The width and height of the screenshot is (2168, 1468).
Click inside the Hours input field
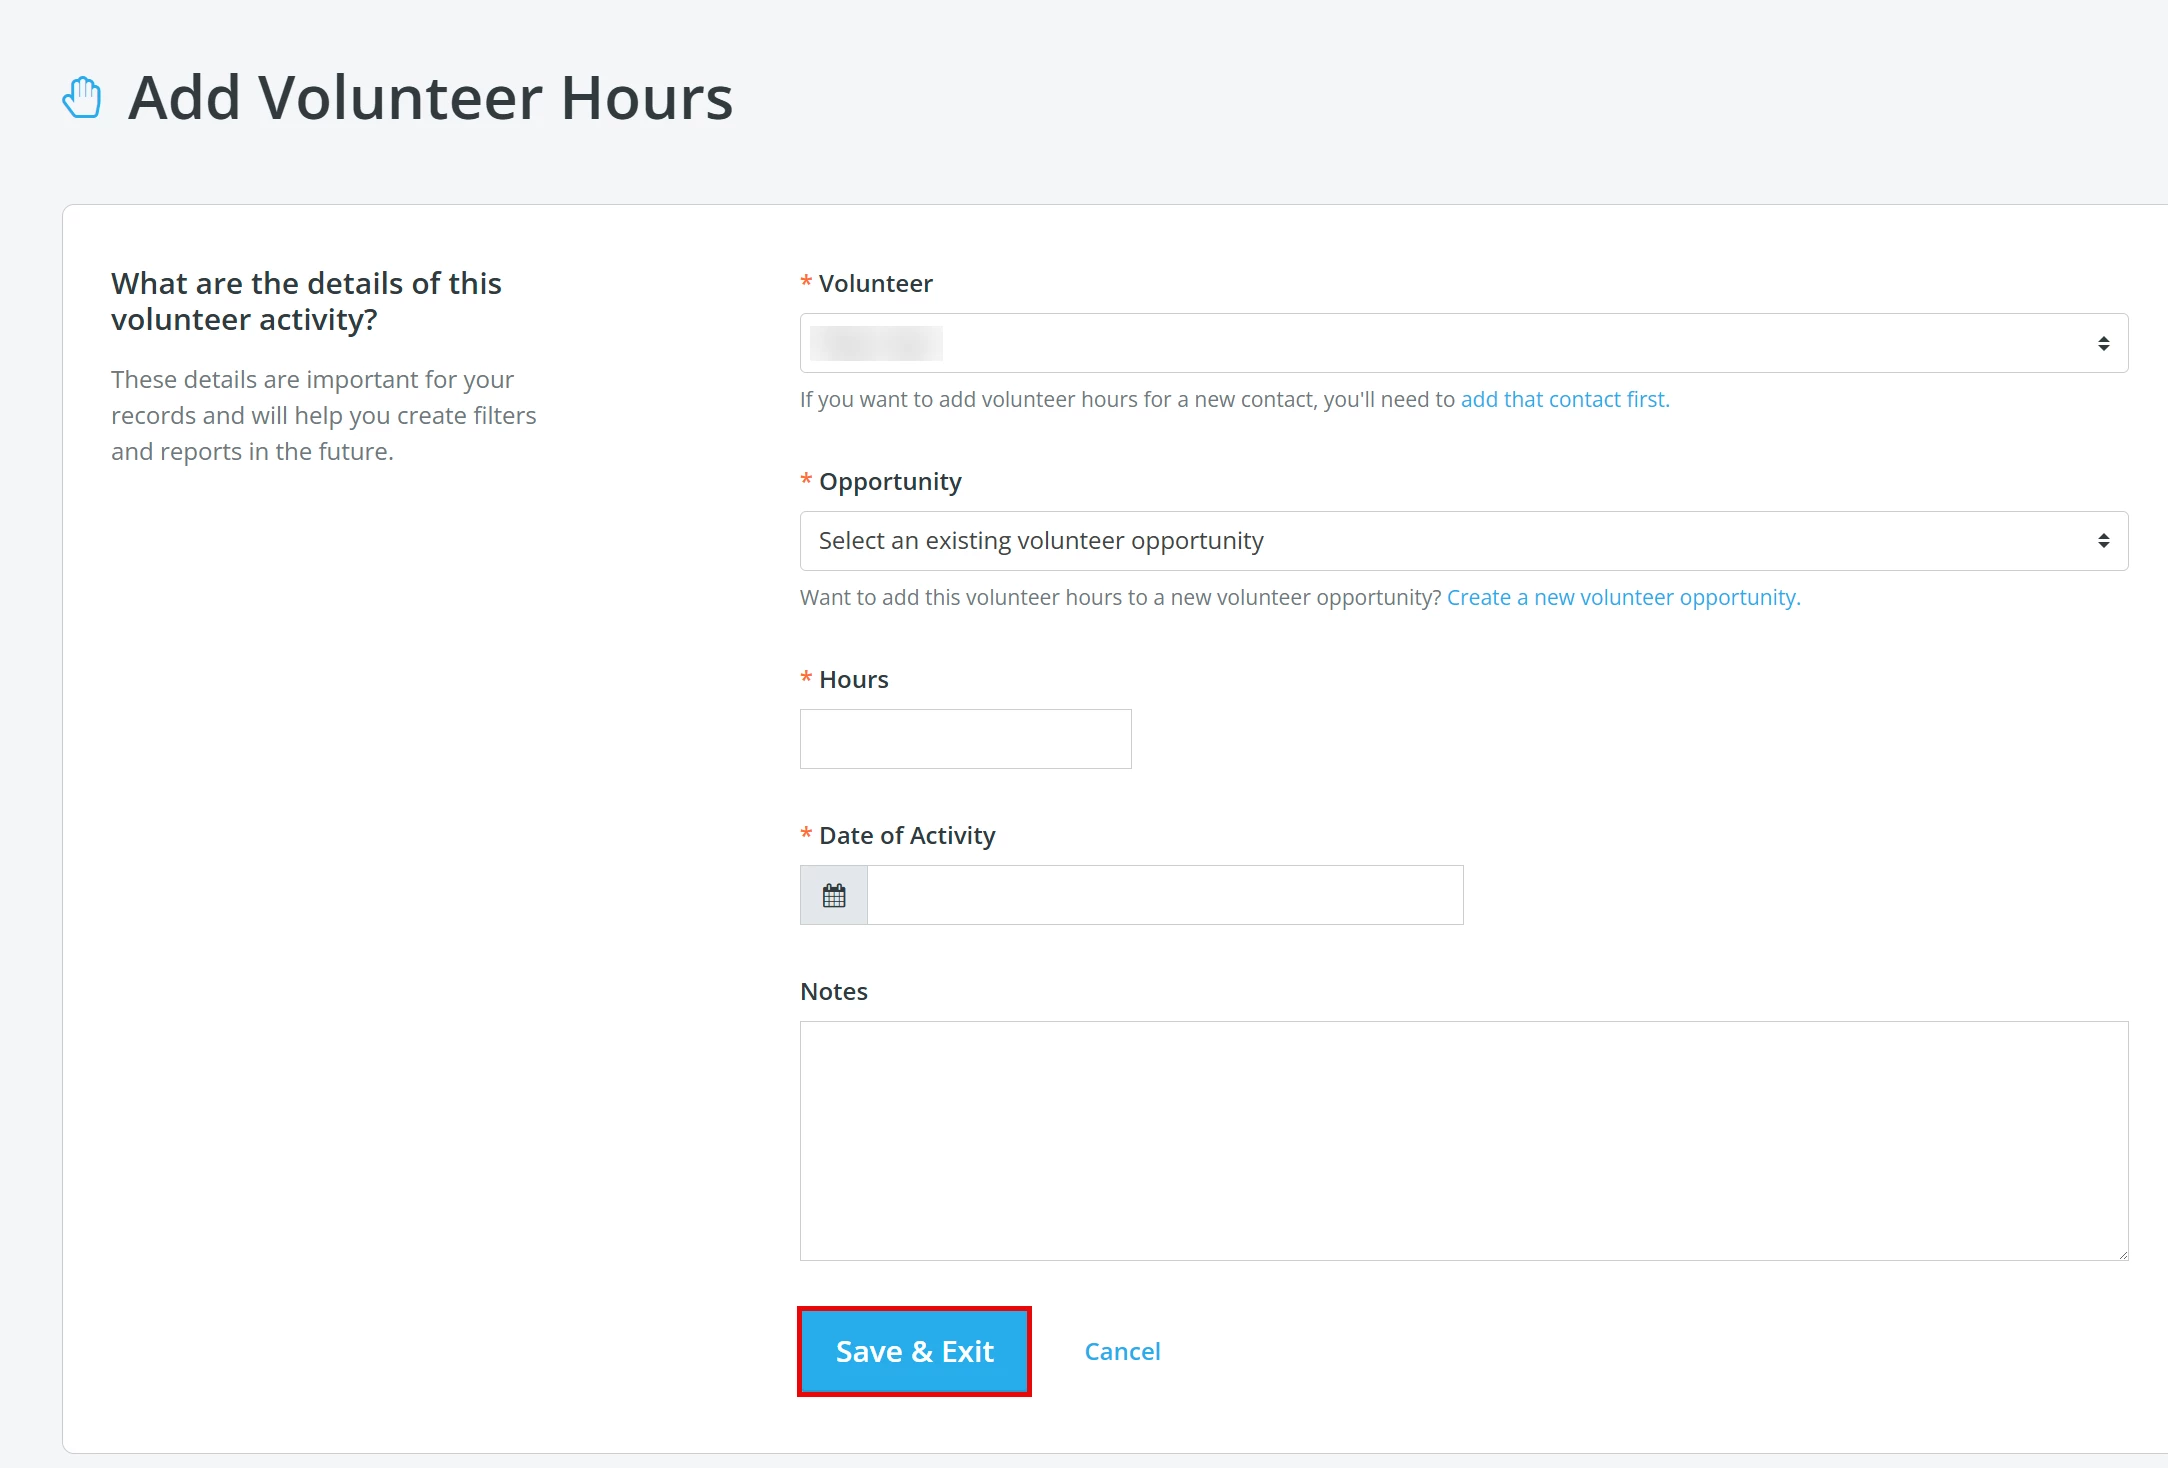pos(964,738)
